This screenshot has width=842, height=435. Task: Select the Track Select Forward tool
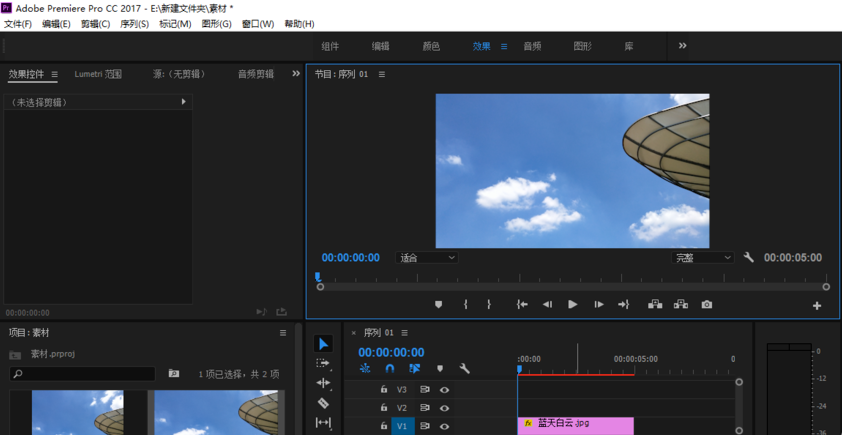(323, 363)
